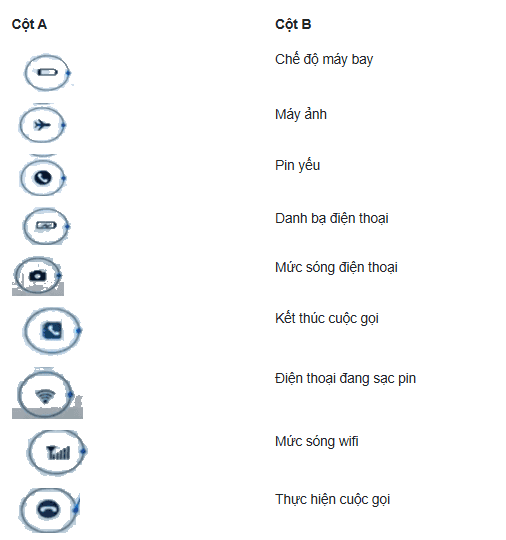Click the airplane mode icon
Screen dimensions: 506x540
[42, 125]
